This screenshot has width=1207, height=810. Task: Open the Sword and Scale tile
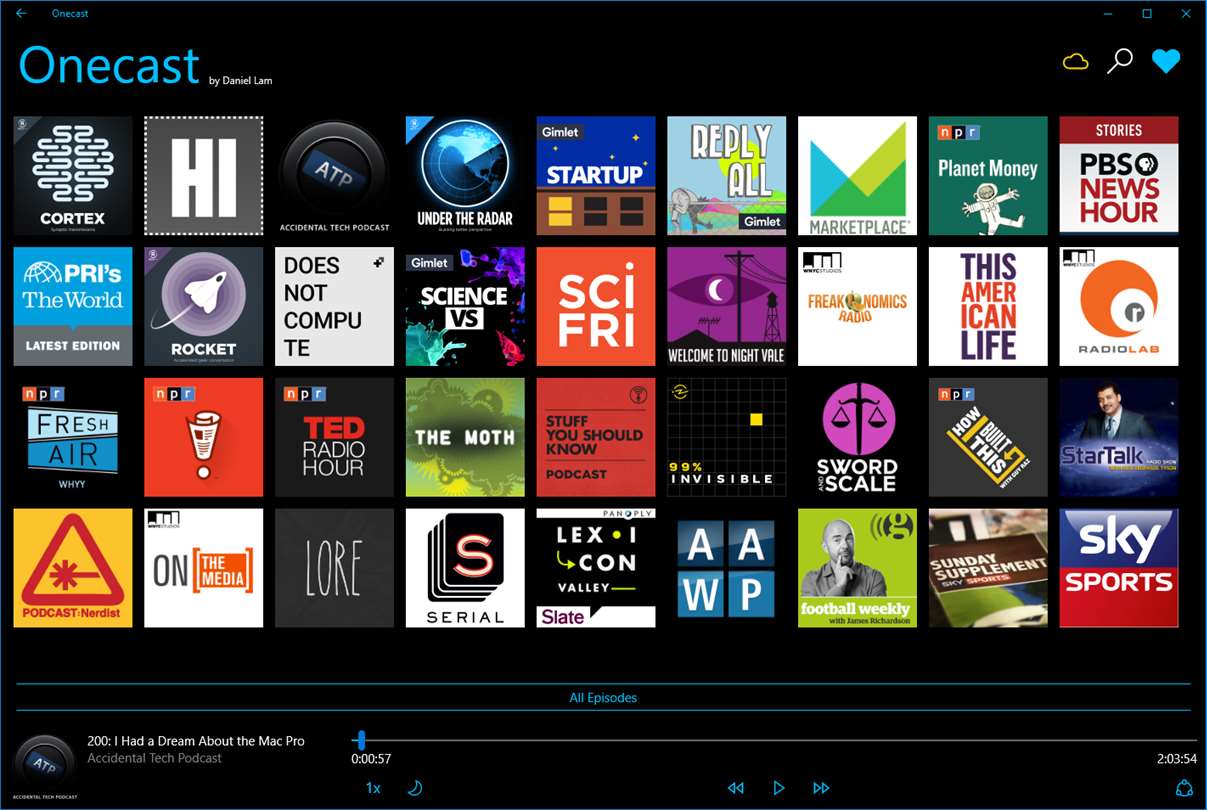pos(858,437)
